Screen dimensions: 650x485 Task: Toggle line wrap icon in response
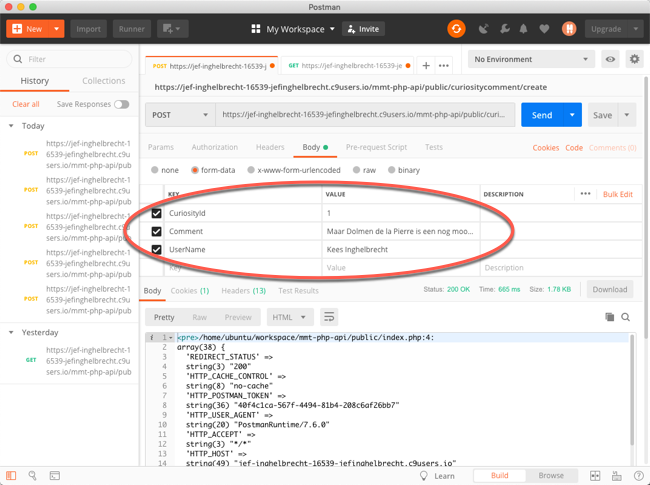(329, 317)
